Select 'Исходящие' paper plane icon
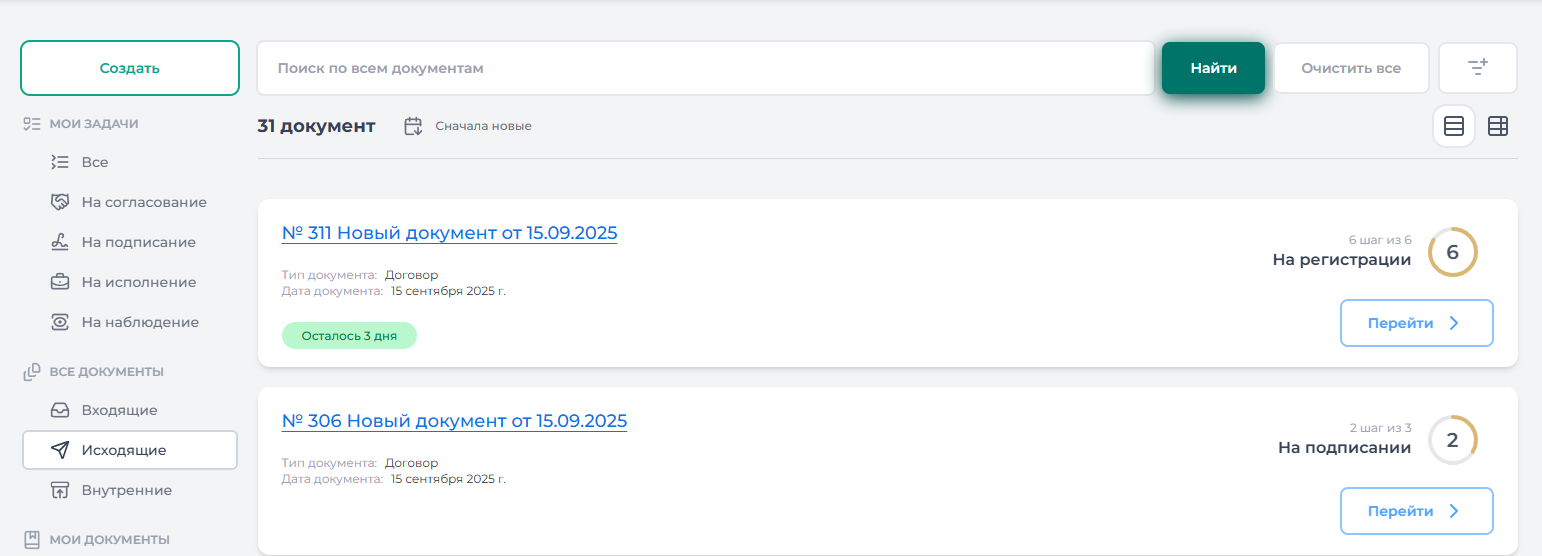The height and width of the screenshot is (556, 1542). [60, 450]
